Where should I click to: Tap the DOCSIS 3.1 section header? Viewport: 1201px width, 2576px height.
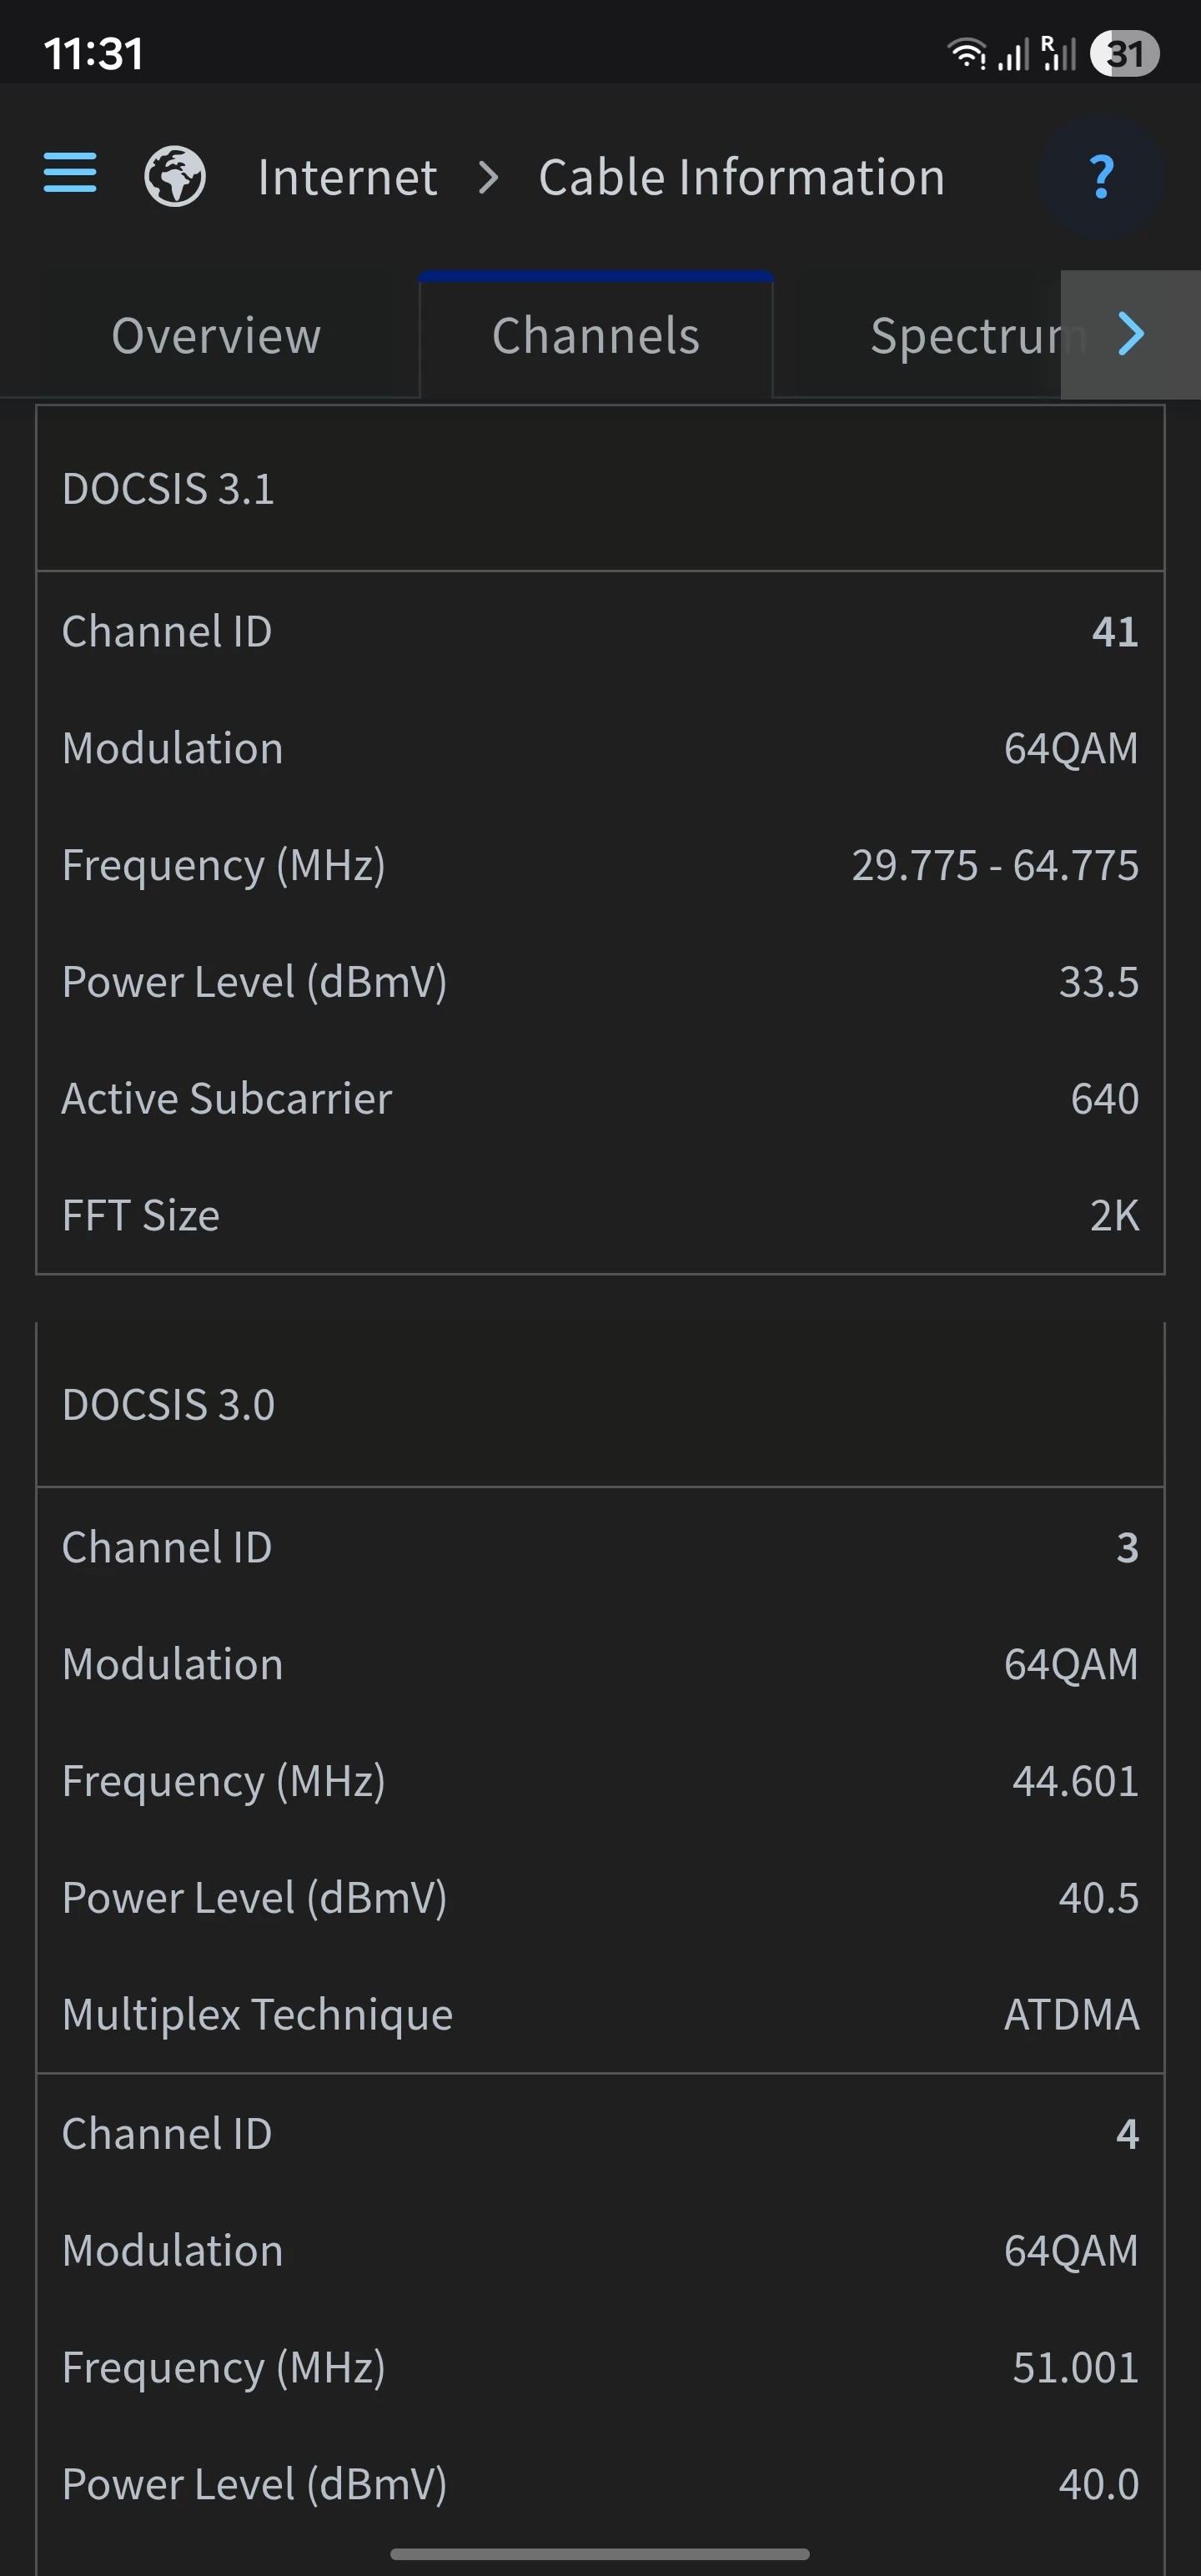point(168,489)
